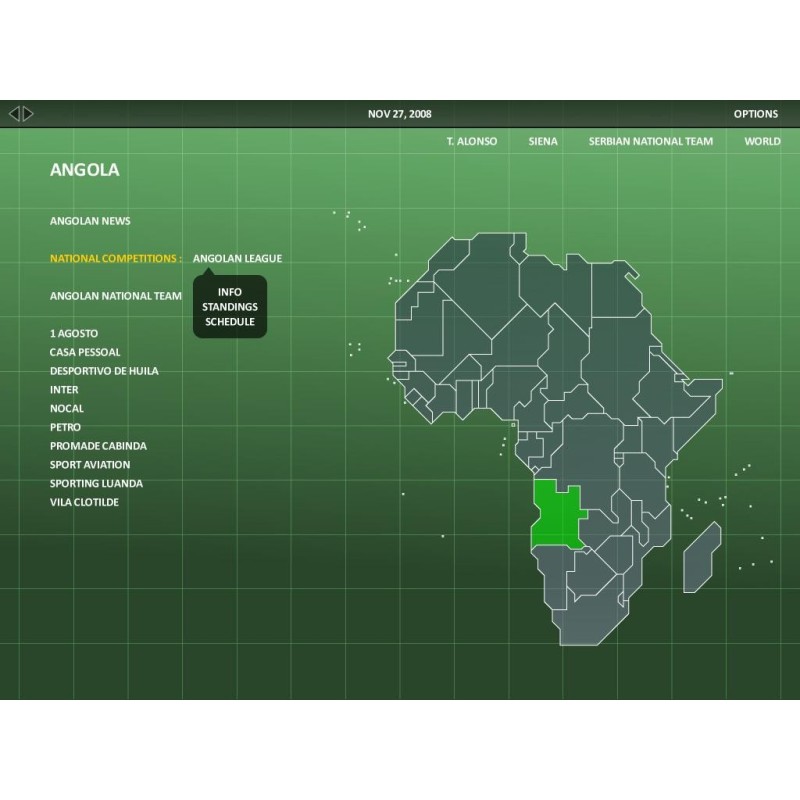
Task: Expand the Angolan League popup
Action: click(x=237, y=258)
